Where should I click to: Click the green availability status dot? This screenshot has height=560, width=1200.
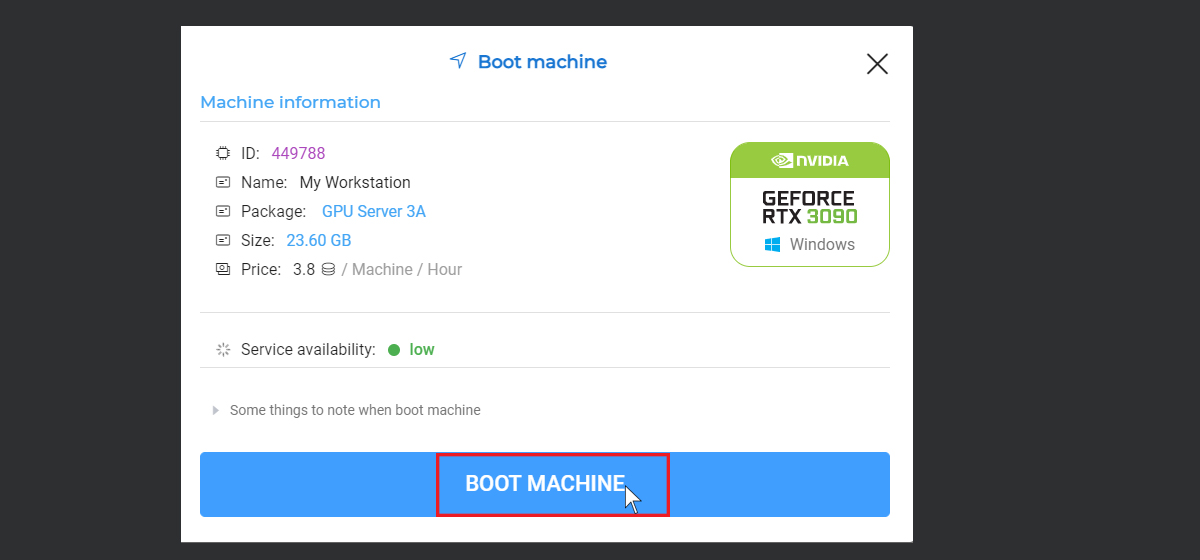click(x=394, y=350)
